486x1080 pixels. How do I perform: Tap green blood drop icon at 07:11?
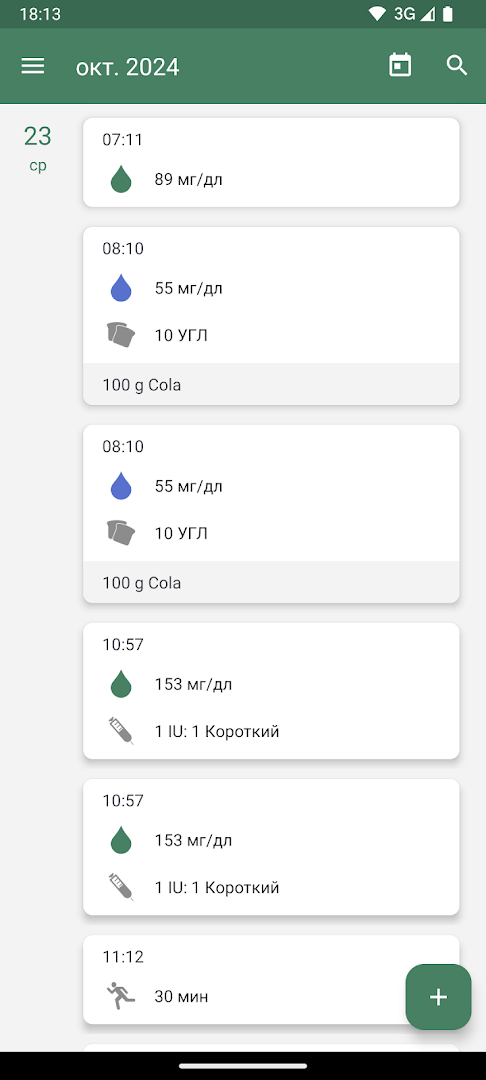pyautogui.click(x=121, y=180)
